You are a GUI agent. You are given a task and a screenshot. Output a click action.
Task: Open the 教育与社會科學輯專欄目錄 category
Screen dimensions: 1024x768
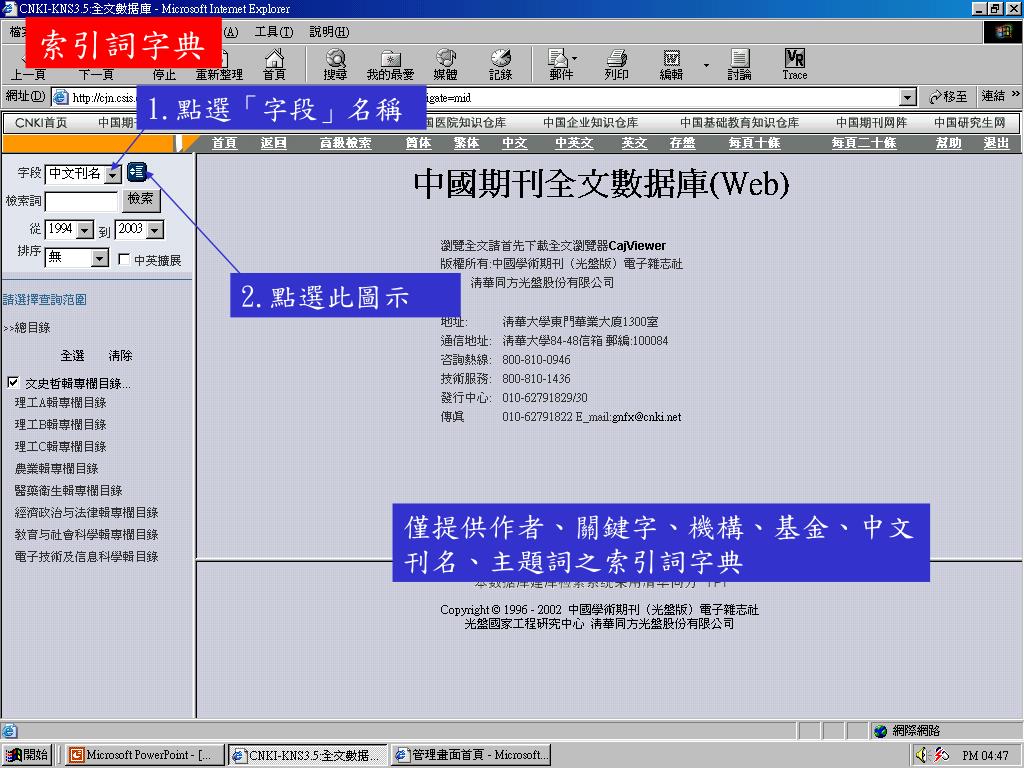(86, 534)
